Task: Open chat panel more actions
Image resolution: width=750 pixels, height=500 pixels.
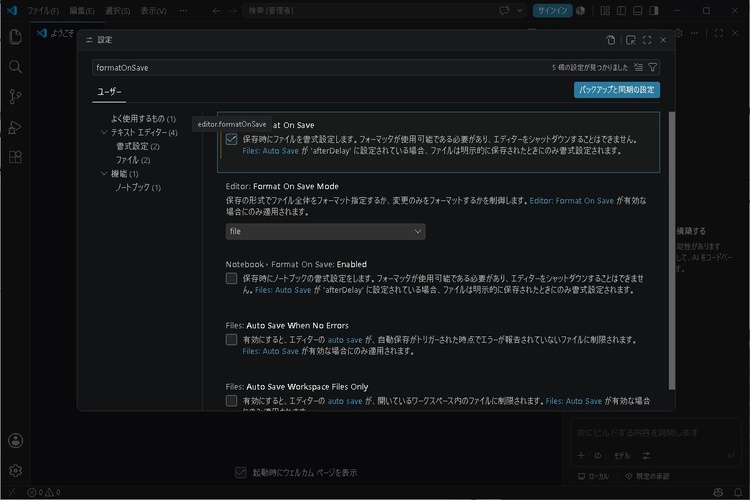Action: click(694, 33)
